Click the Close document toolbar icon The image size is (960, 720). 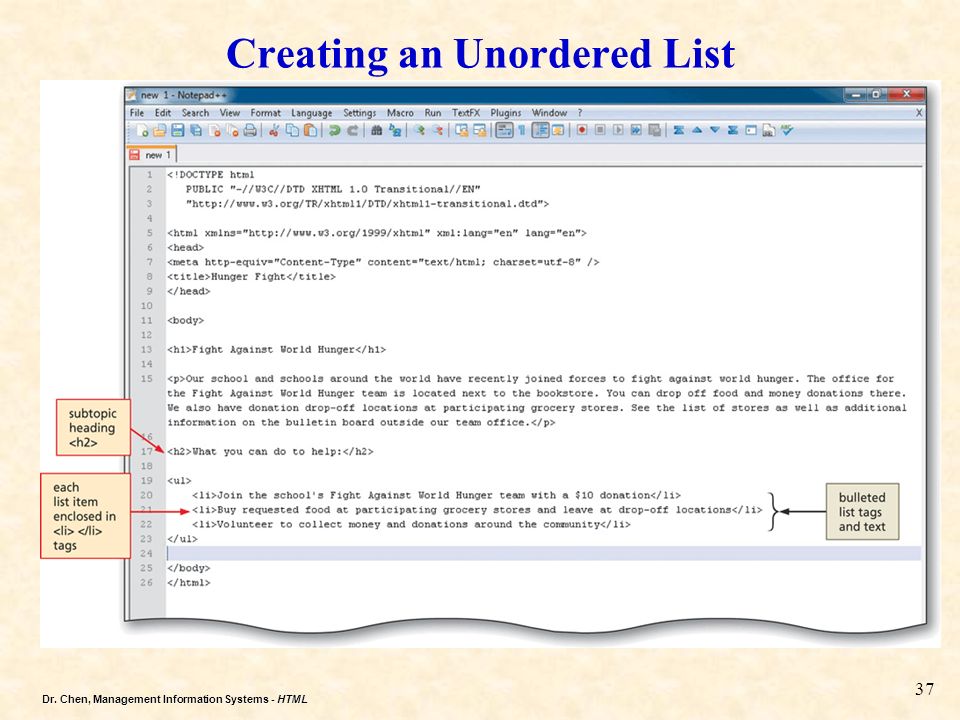pos(214,130)
